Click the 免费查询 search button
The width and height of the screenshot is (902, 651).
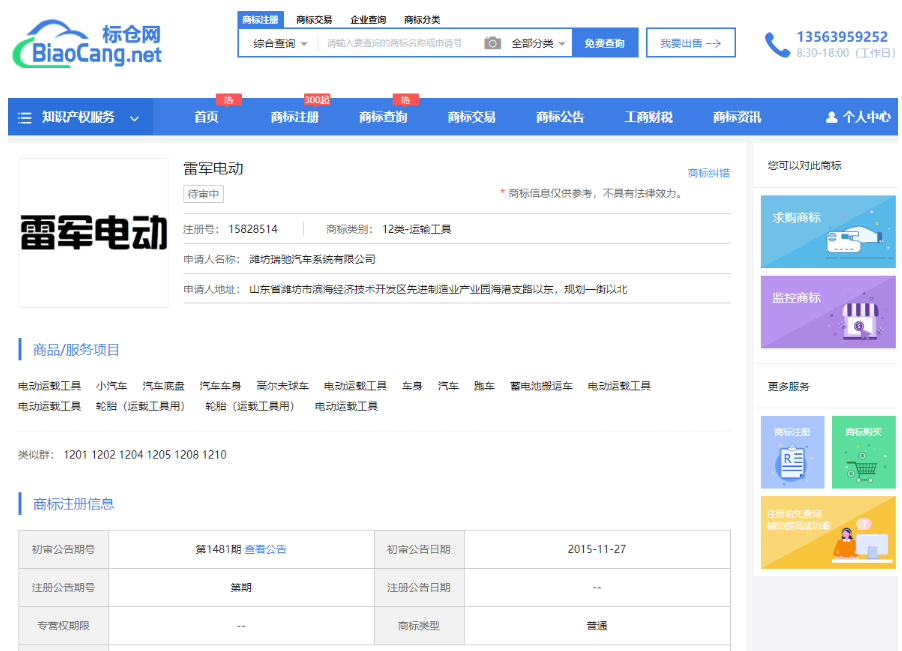click(x=605, y=43)
